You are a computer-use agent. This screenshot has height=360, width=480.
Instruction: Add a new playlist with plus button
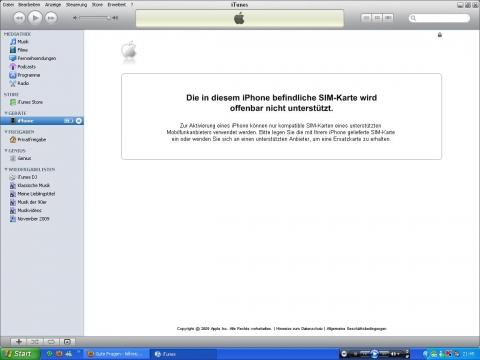19,341
